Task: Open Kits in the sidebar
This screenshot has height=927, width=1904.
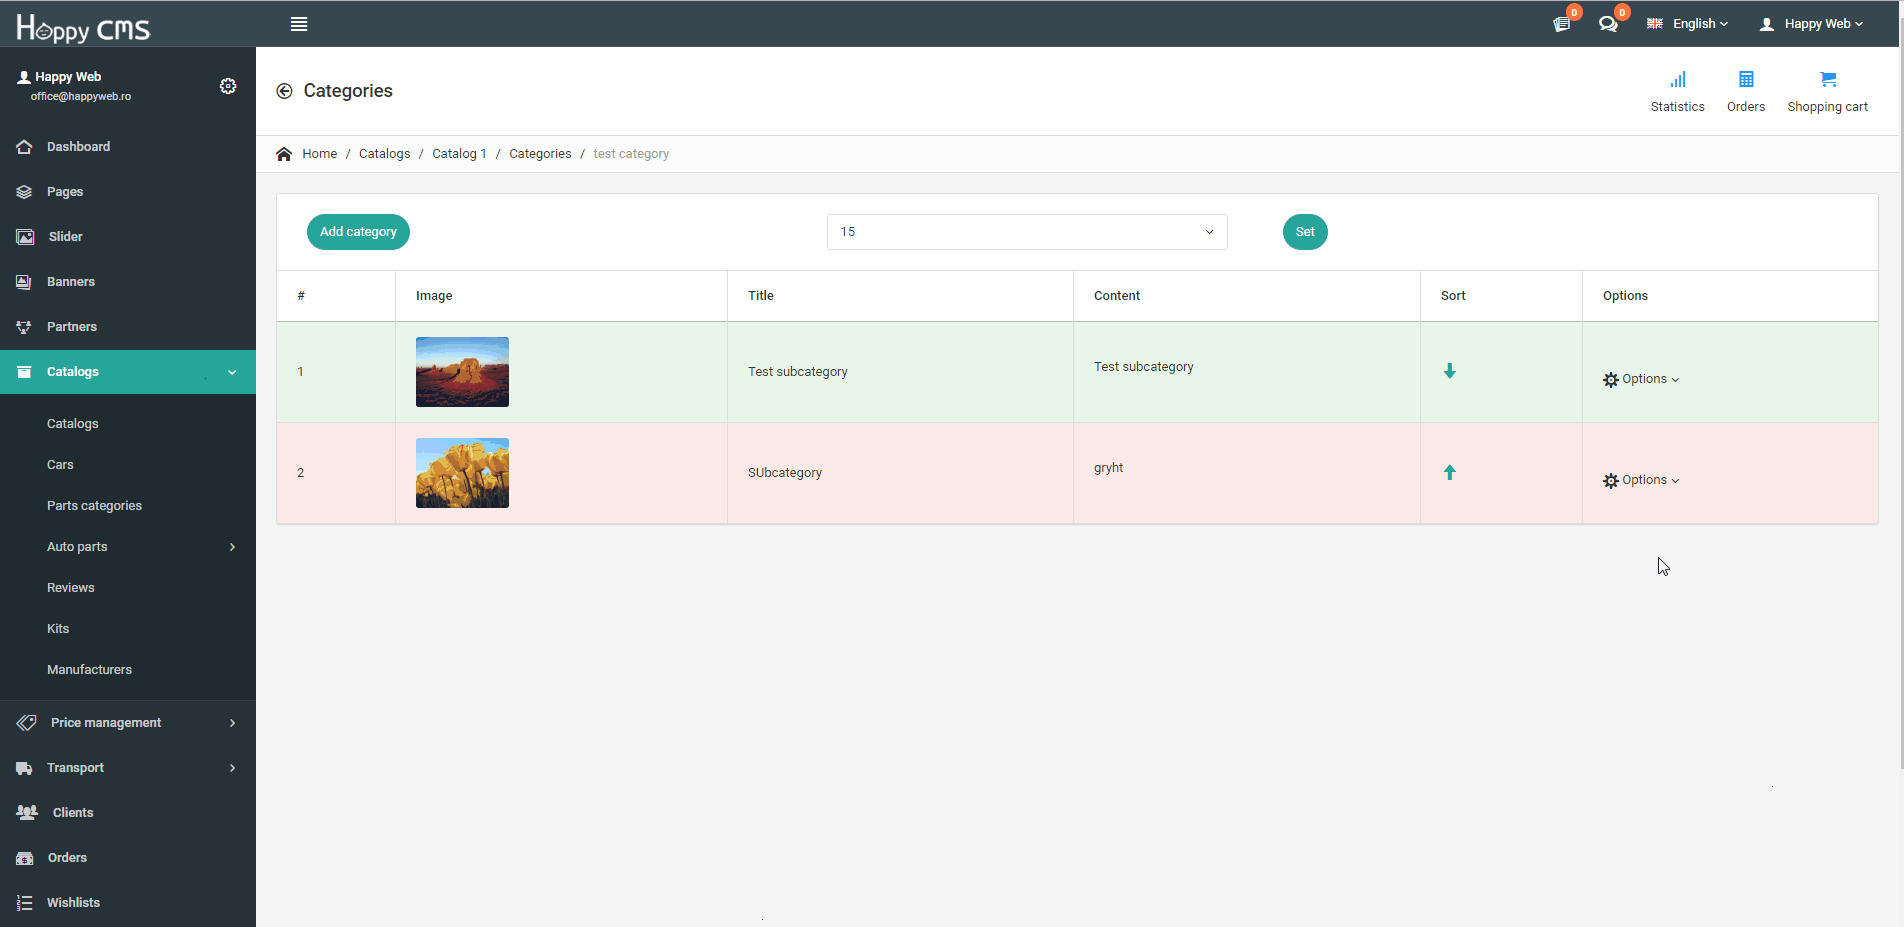Action: coord(58,629)
